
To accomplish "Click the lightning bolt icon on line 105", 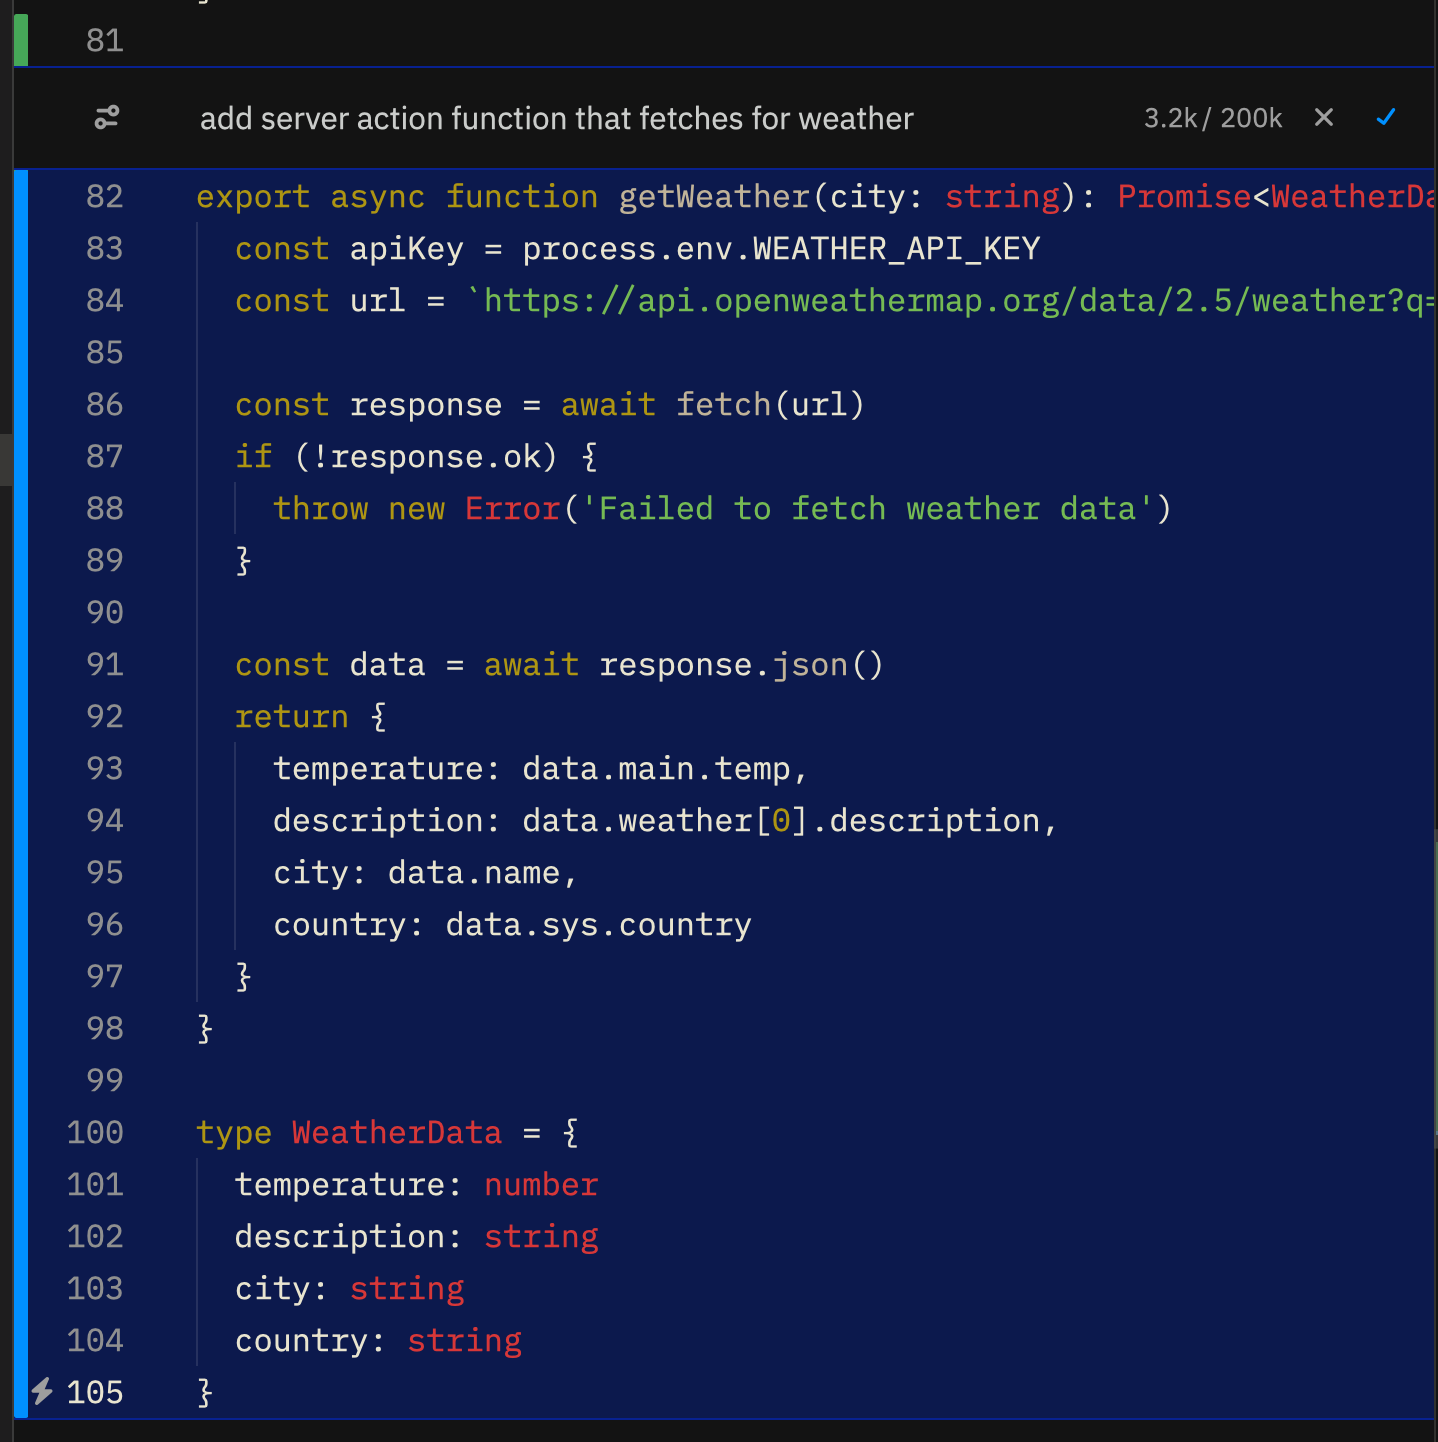I will point(42,1391).
